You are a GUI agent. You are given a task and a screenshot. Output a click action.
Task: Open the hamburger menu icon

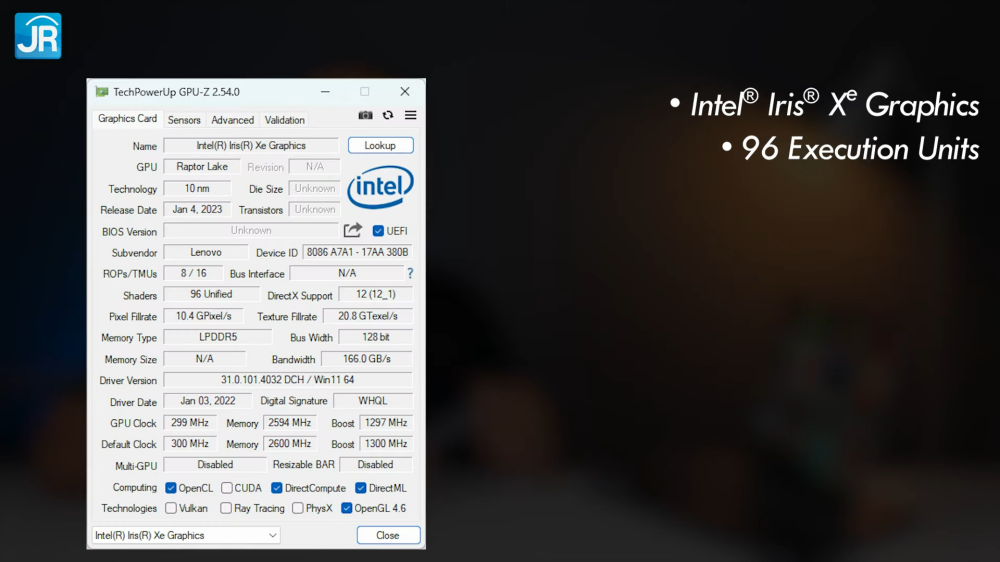(411, 115)
